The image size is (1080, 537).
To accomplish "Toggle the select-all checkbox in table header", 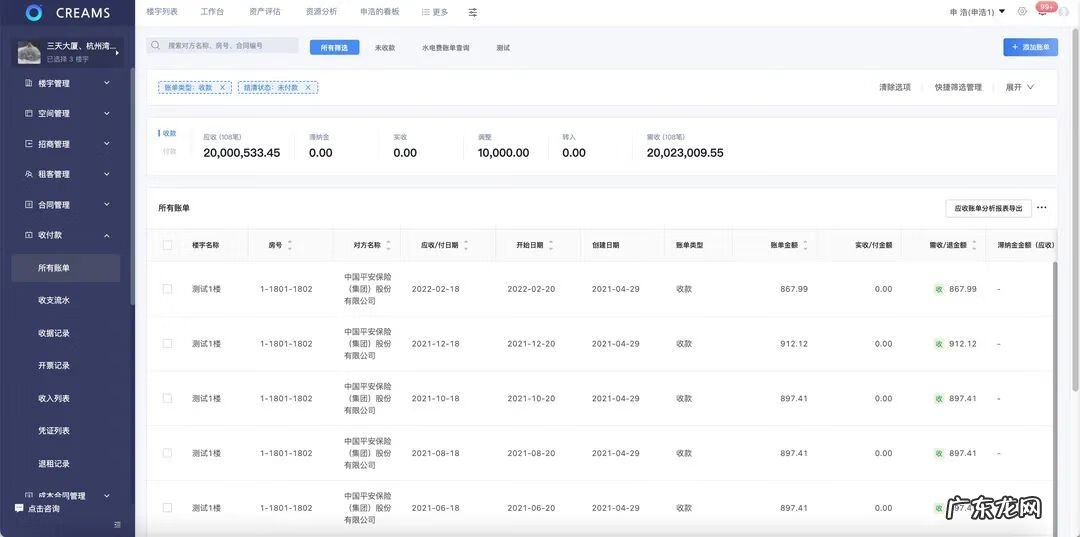I will coord(167,245).
